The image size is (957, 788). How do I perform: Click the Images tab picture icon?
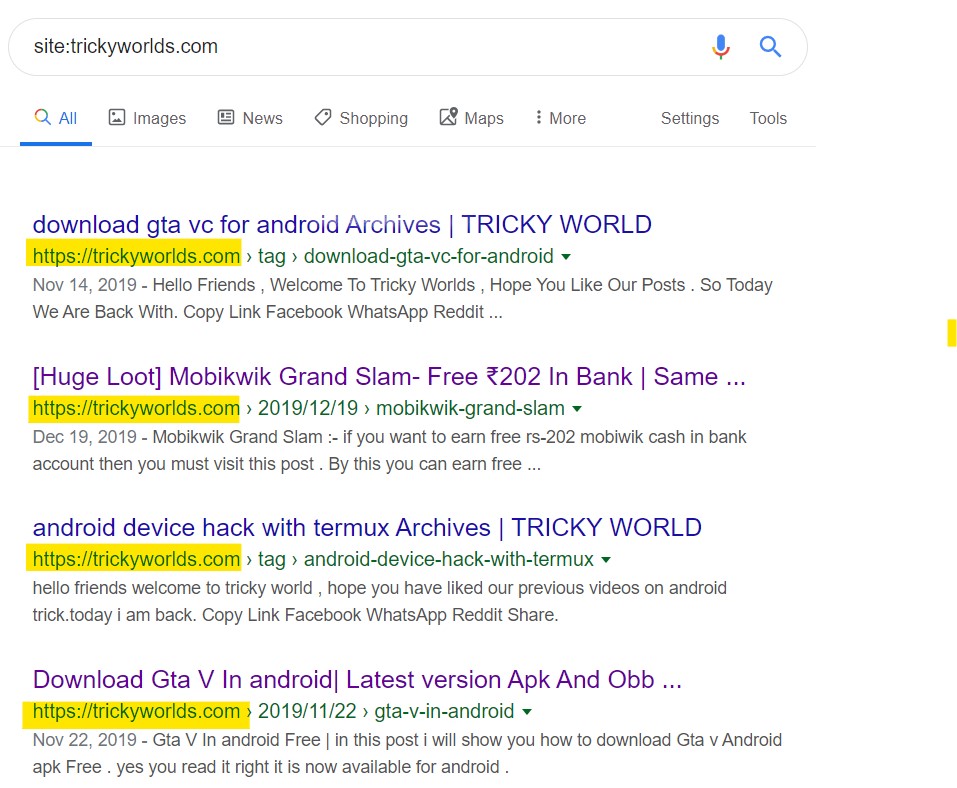point(117,117)
